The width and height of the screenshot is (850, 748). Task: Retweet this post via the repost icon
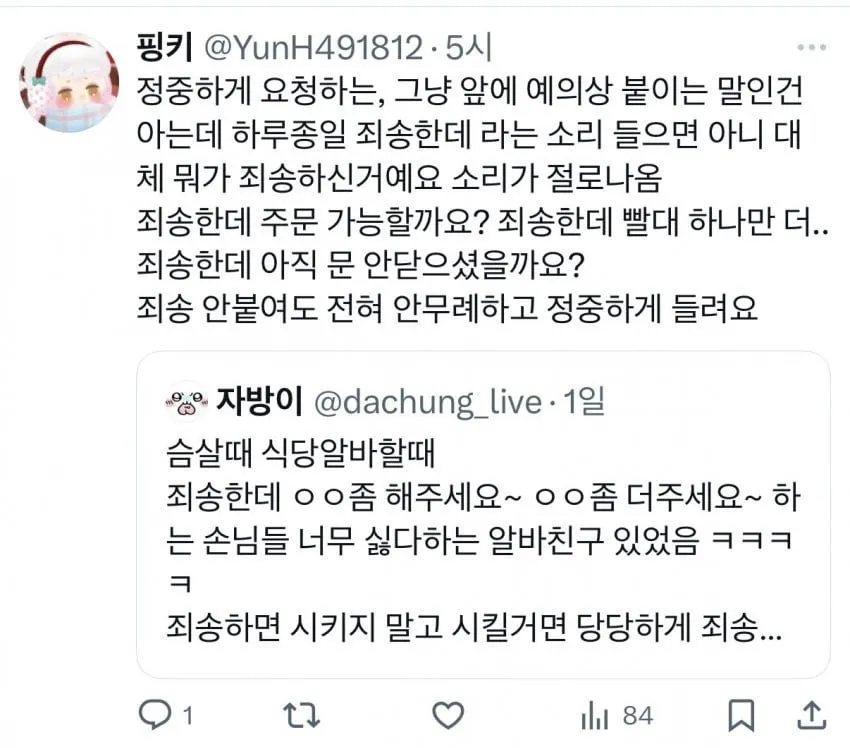[x=302, y=715]
